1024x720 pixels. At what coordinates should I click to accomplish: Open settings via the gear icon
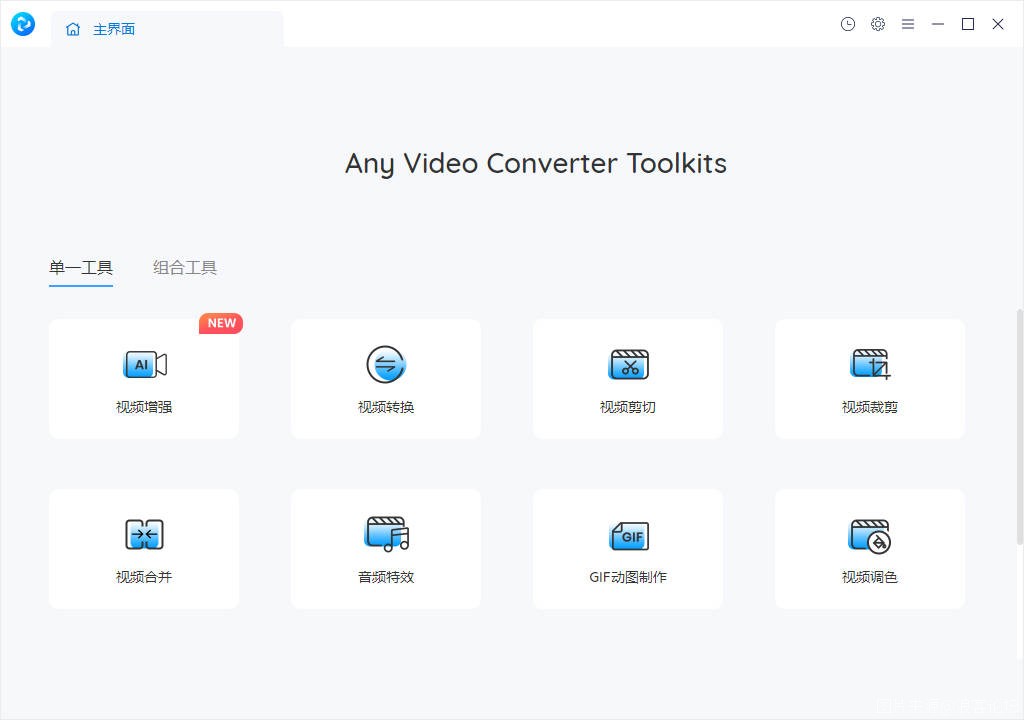[x=878, y=24]
